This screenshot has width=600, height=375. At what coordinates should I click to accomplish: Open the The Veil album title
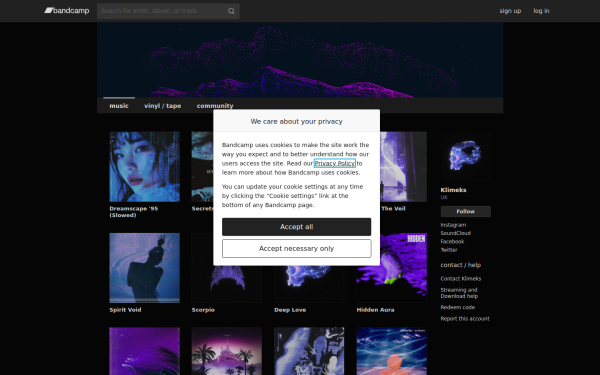tap(393, 209)
